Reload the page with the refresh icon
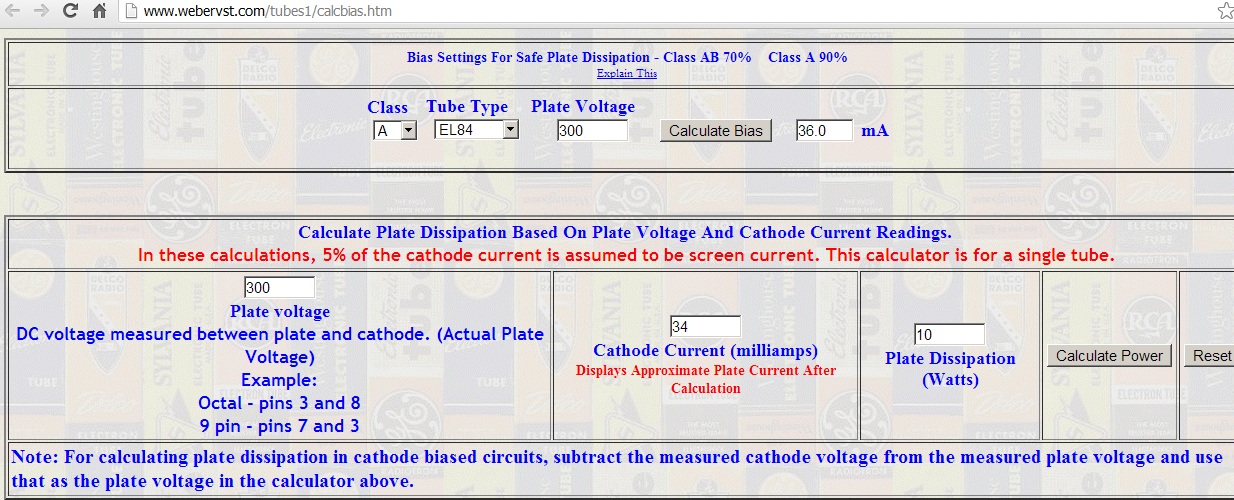The width and height of the screenshot is (1234, 500). [70, 12]
